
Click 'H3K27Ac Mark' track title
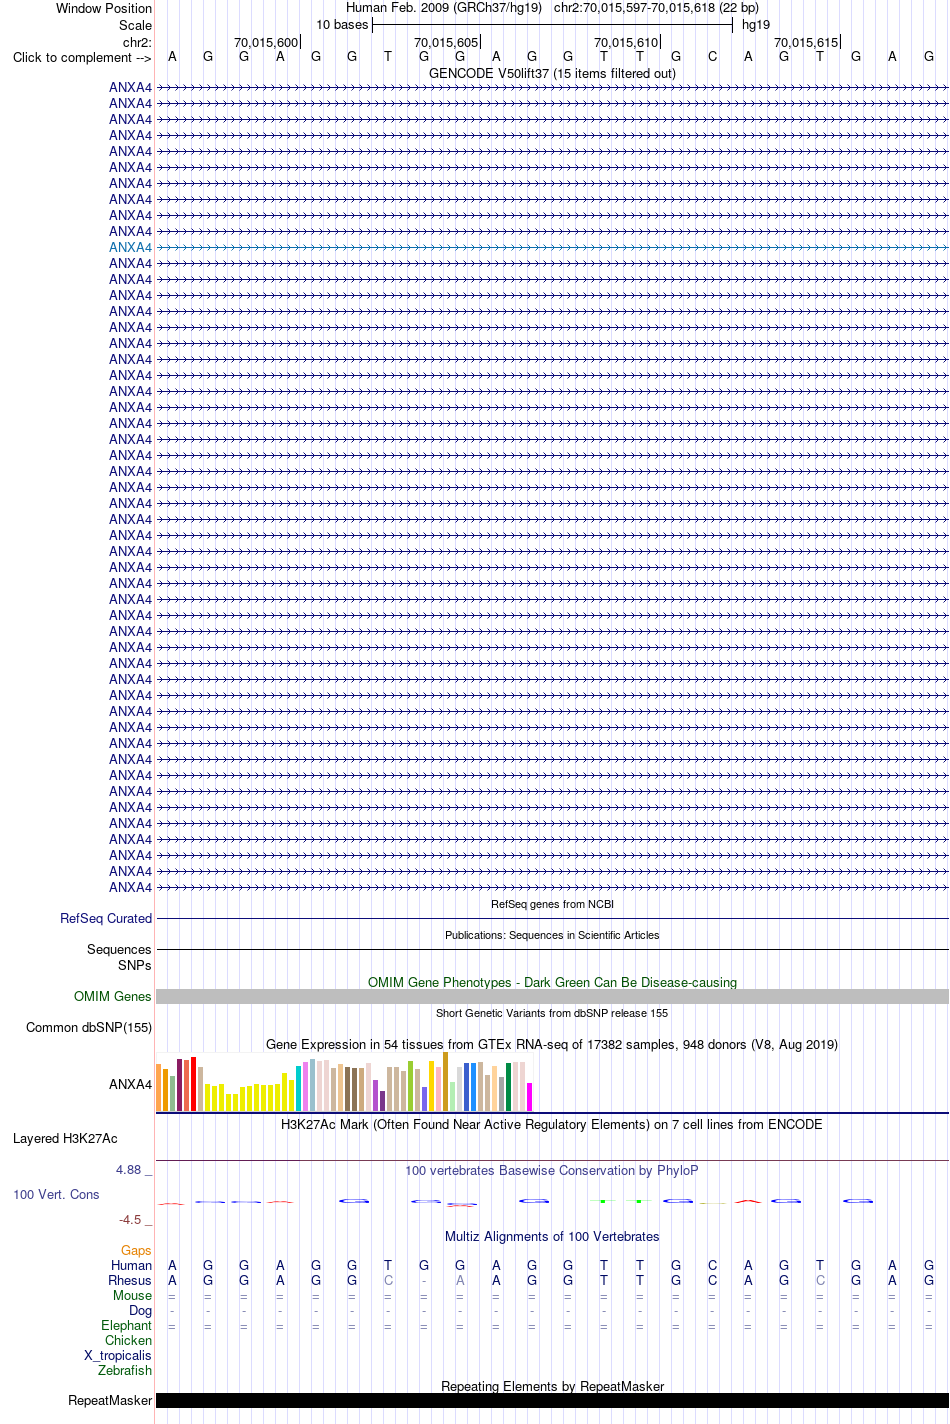pos(552,1124)
